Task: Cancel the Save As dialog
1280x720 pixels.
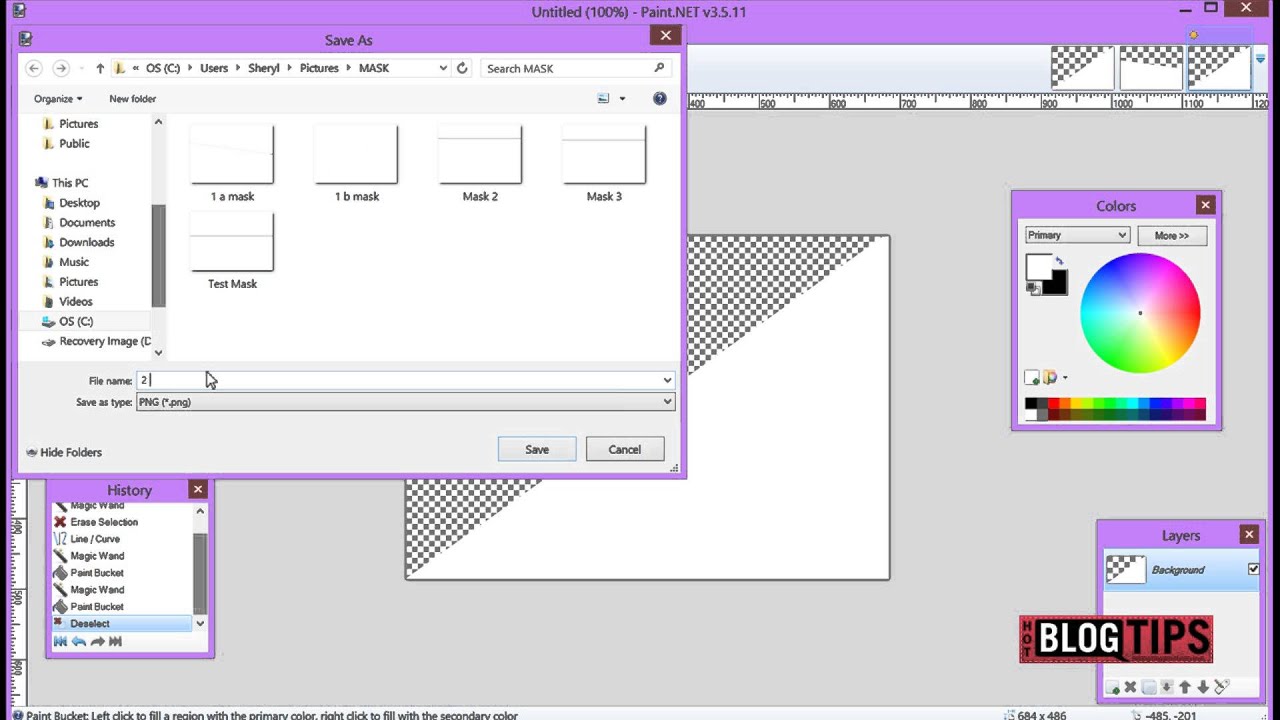Action: coord(625,449)
